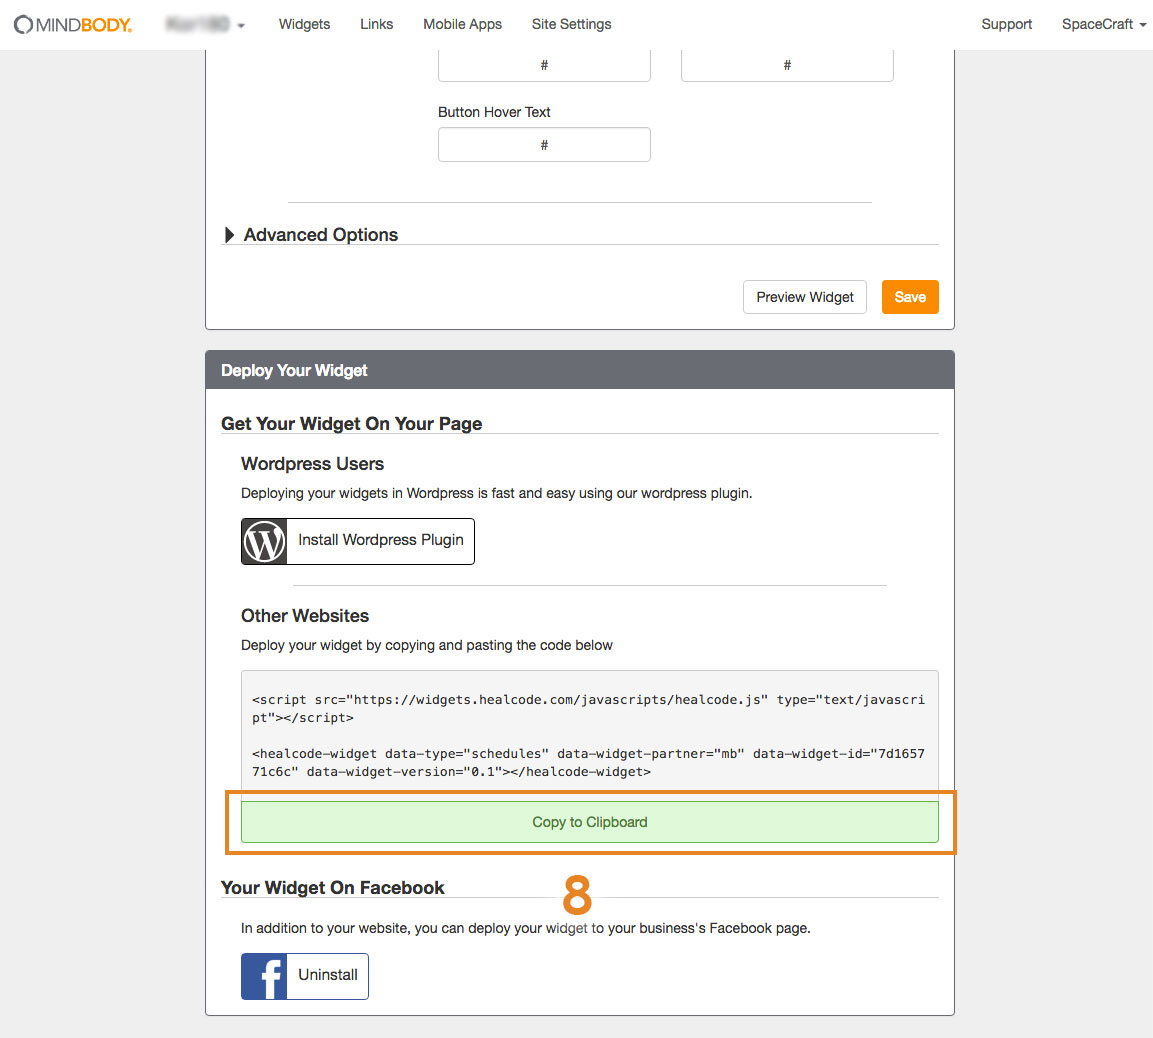This screenshot has width=1153, height=1038.
Task: Click the top-right hex color field
Action: (787, 65)
